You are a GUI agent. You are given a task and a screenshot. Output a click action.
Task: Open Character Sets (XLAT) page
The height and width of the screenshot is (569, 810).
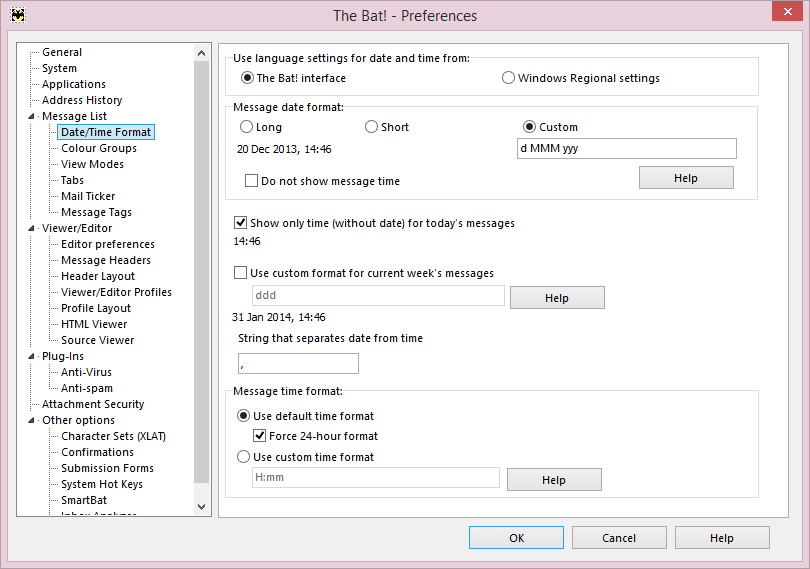[x=113, y=437]
